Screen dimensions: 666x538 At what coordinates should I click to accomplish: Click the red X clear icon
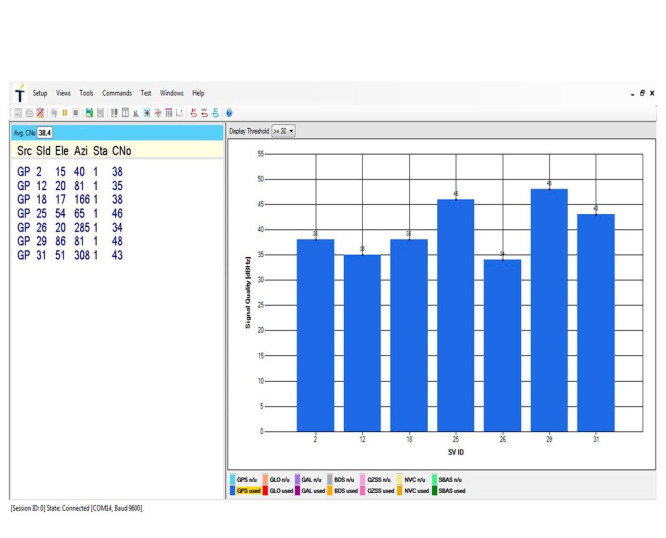[40, 113]
